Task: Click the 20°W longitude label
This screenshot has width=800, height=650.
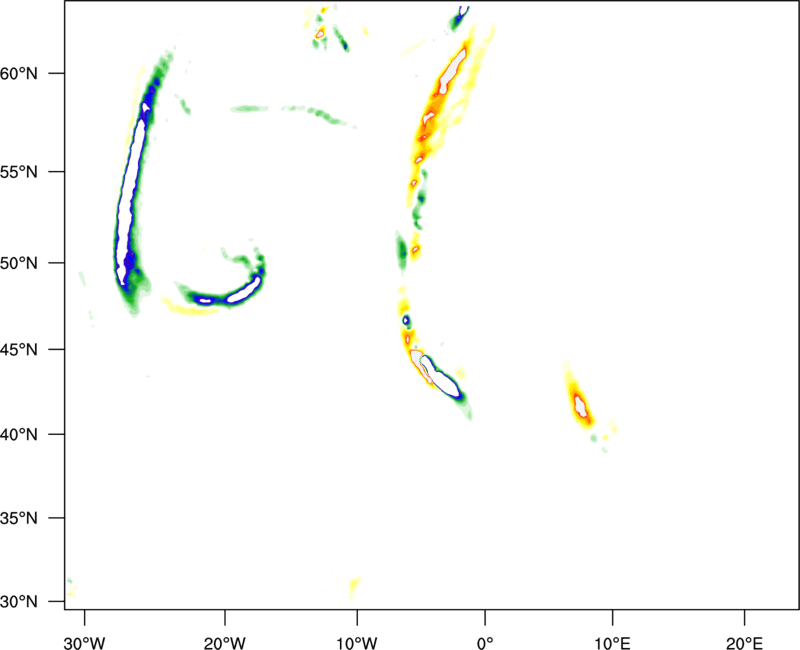Action: click(224, 643)
